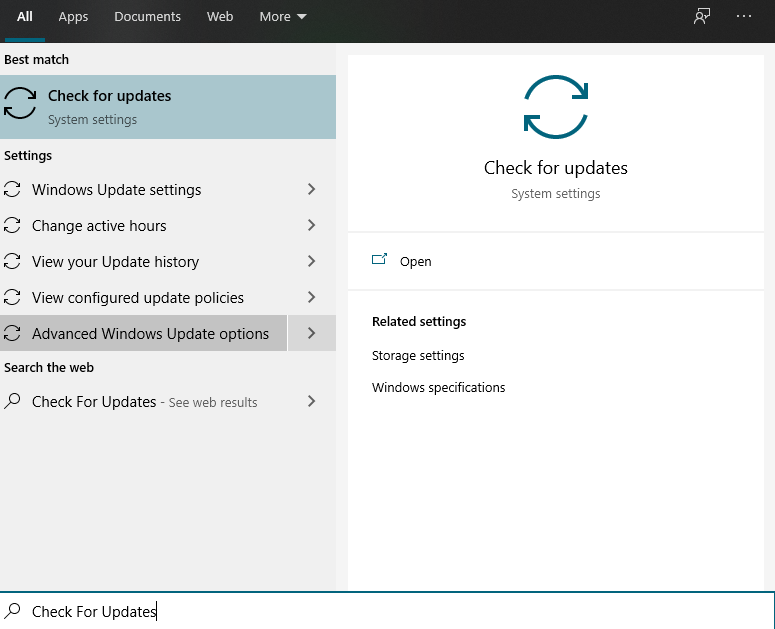Expand the web results arrow for Check For Updates
This screenshot has width=775, height=629.
point(311,401)
